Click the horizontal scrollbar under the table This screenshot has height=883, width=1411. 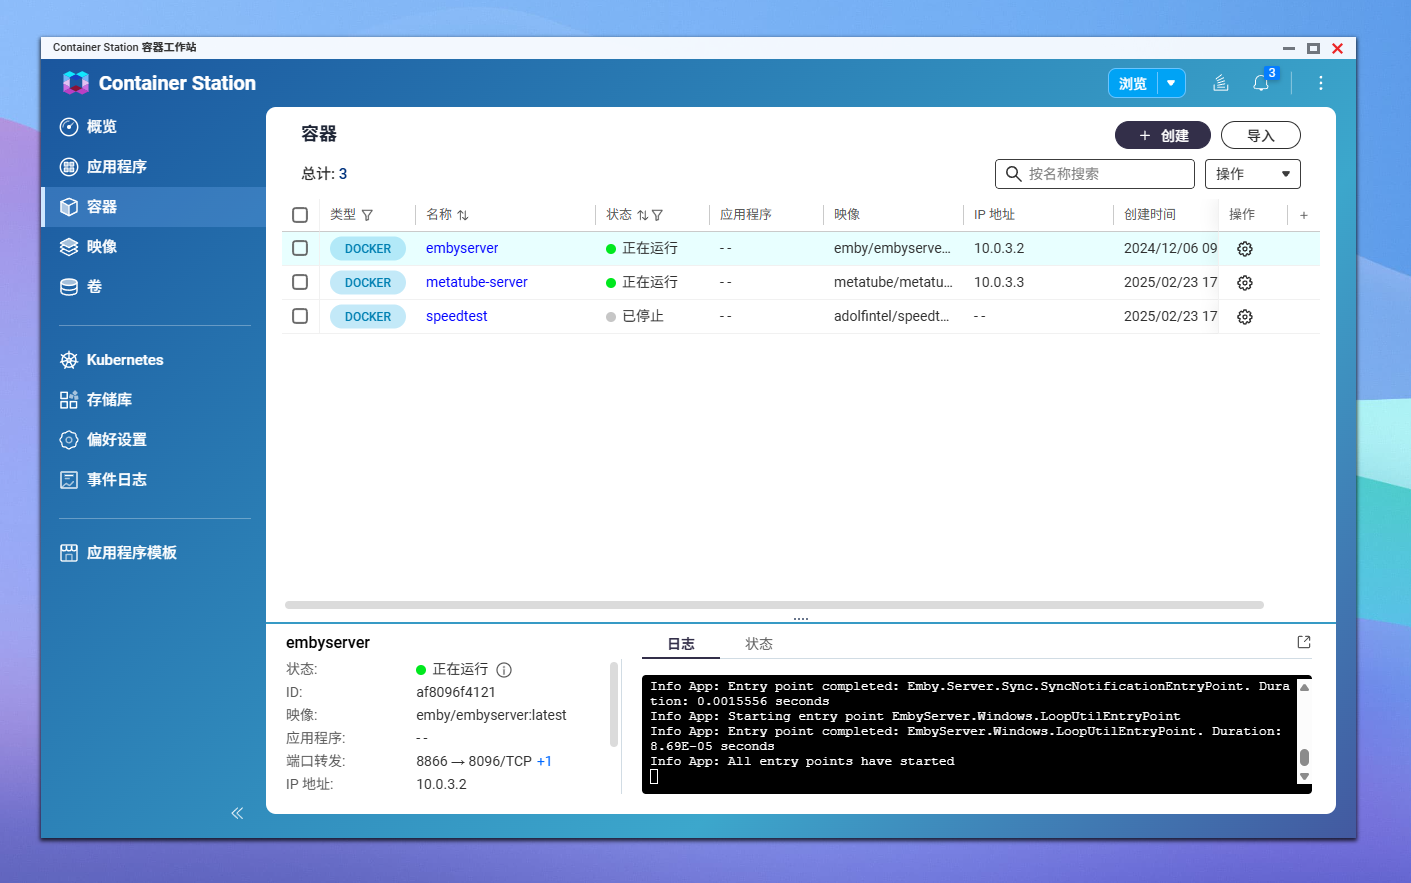click(774, 605)
